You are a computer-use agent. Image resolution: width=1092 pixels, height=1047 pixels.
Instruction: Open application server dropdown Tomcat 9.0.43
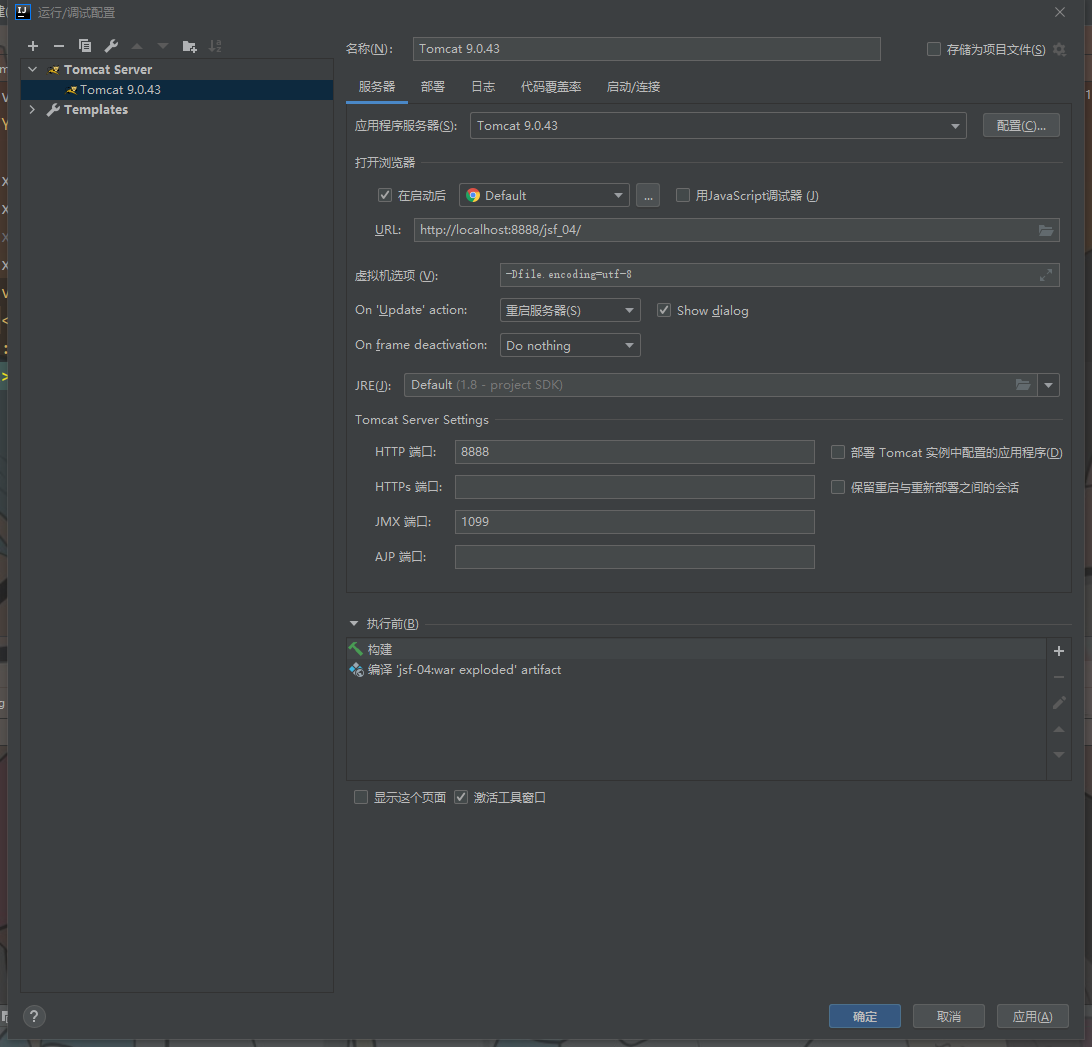pos(718,125)
